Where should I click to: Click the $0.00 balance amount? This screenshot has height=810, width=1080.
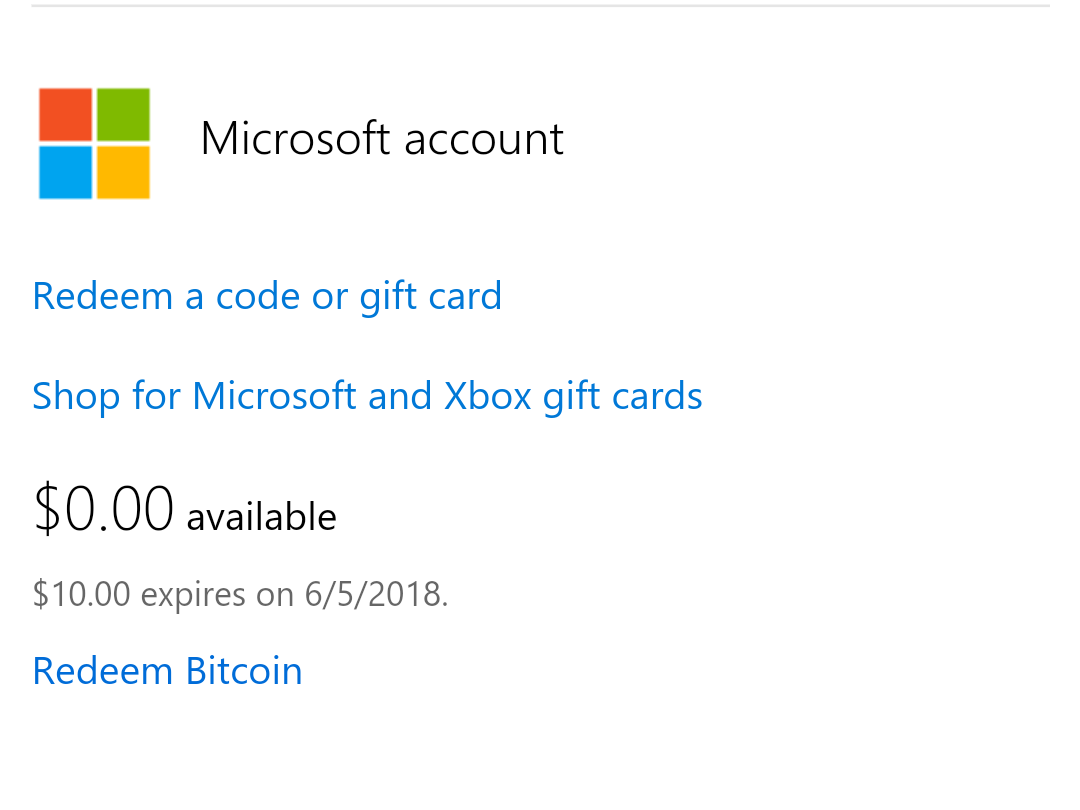(103, 509)
